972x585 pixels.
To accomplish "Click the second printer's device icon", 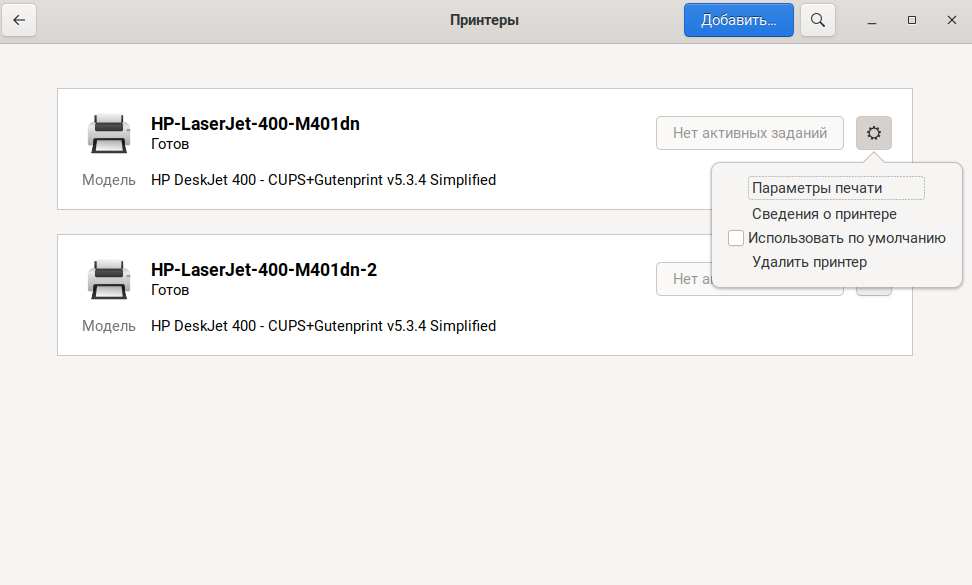I will 108,279.
